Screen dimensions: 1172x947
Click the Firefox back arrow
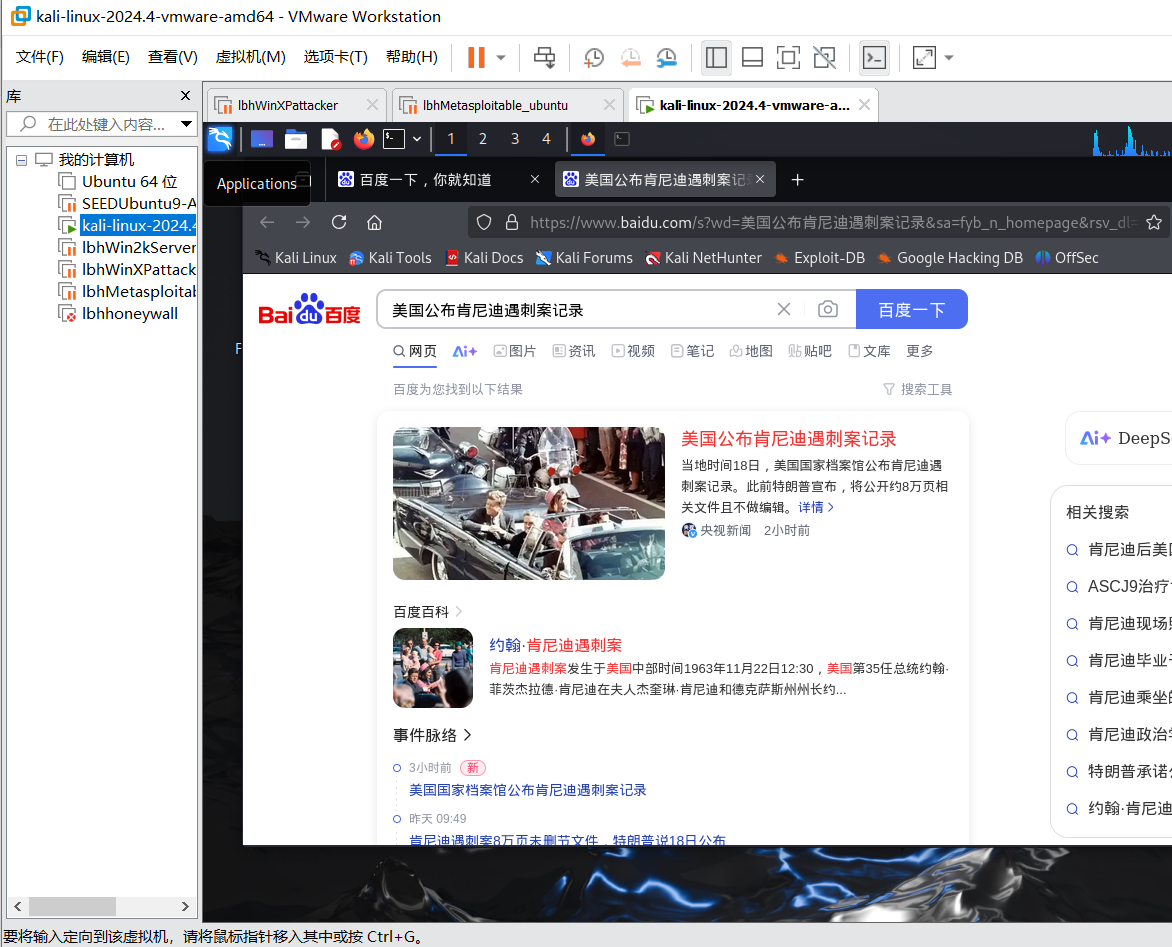click(x=267, y=222)
